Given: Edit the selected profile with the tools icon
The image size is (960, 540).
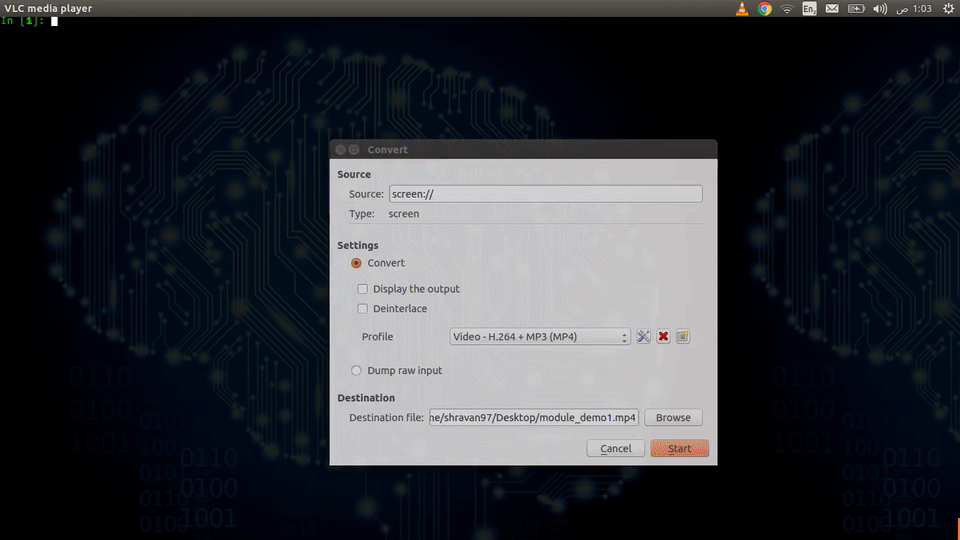Looking at the screenshot, I should (x=643, y=337).
